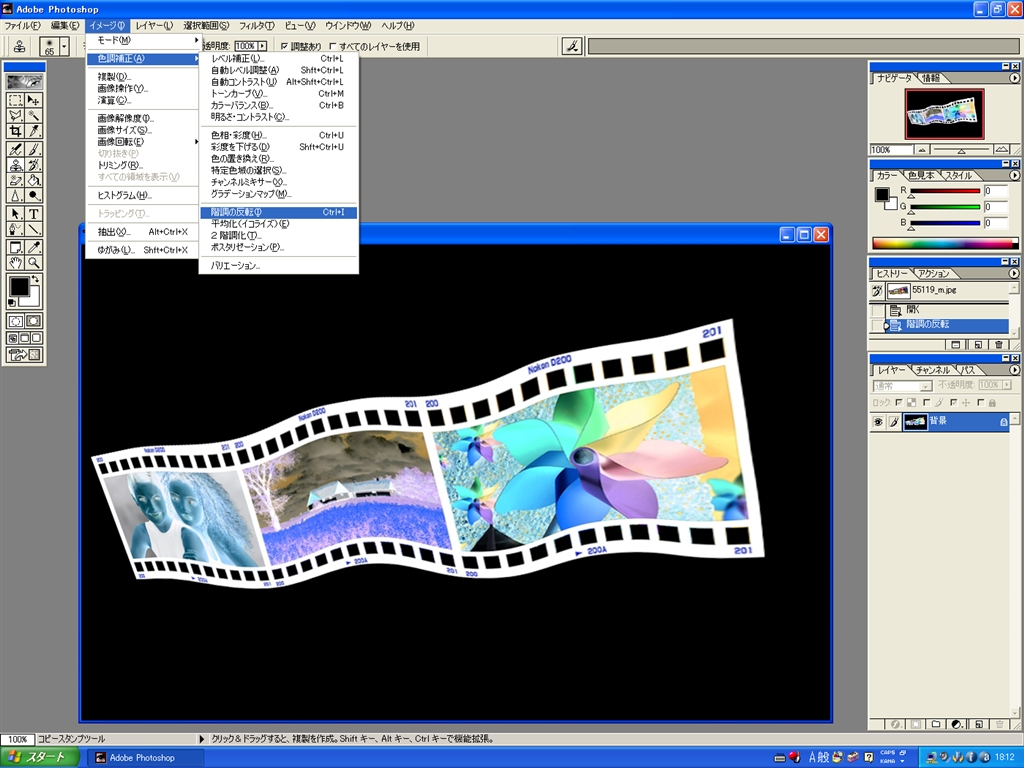
Task: Select the Slice tool
Action: coord(33,131)
